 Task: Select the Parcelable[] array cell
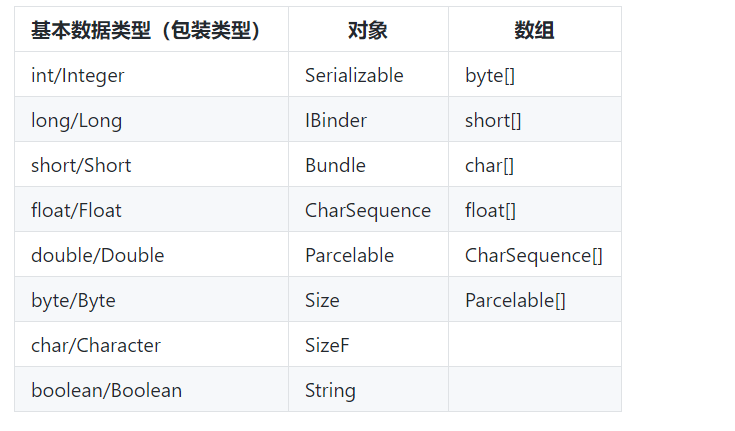(515, 300)
